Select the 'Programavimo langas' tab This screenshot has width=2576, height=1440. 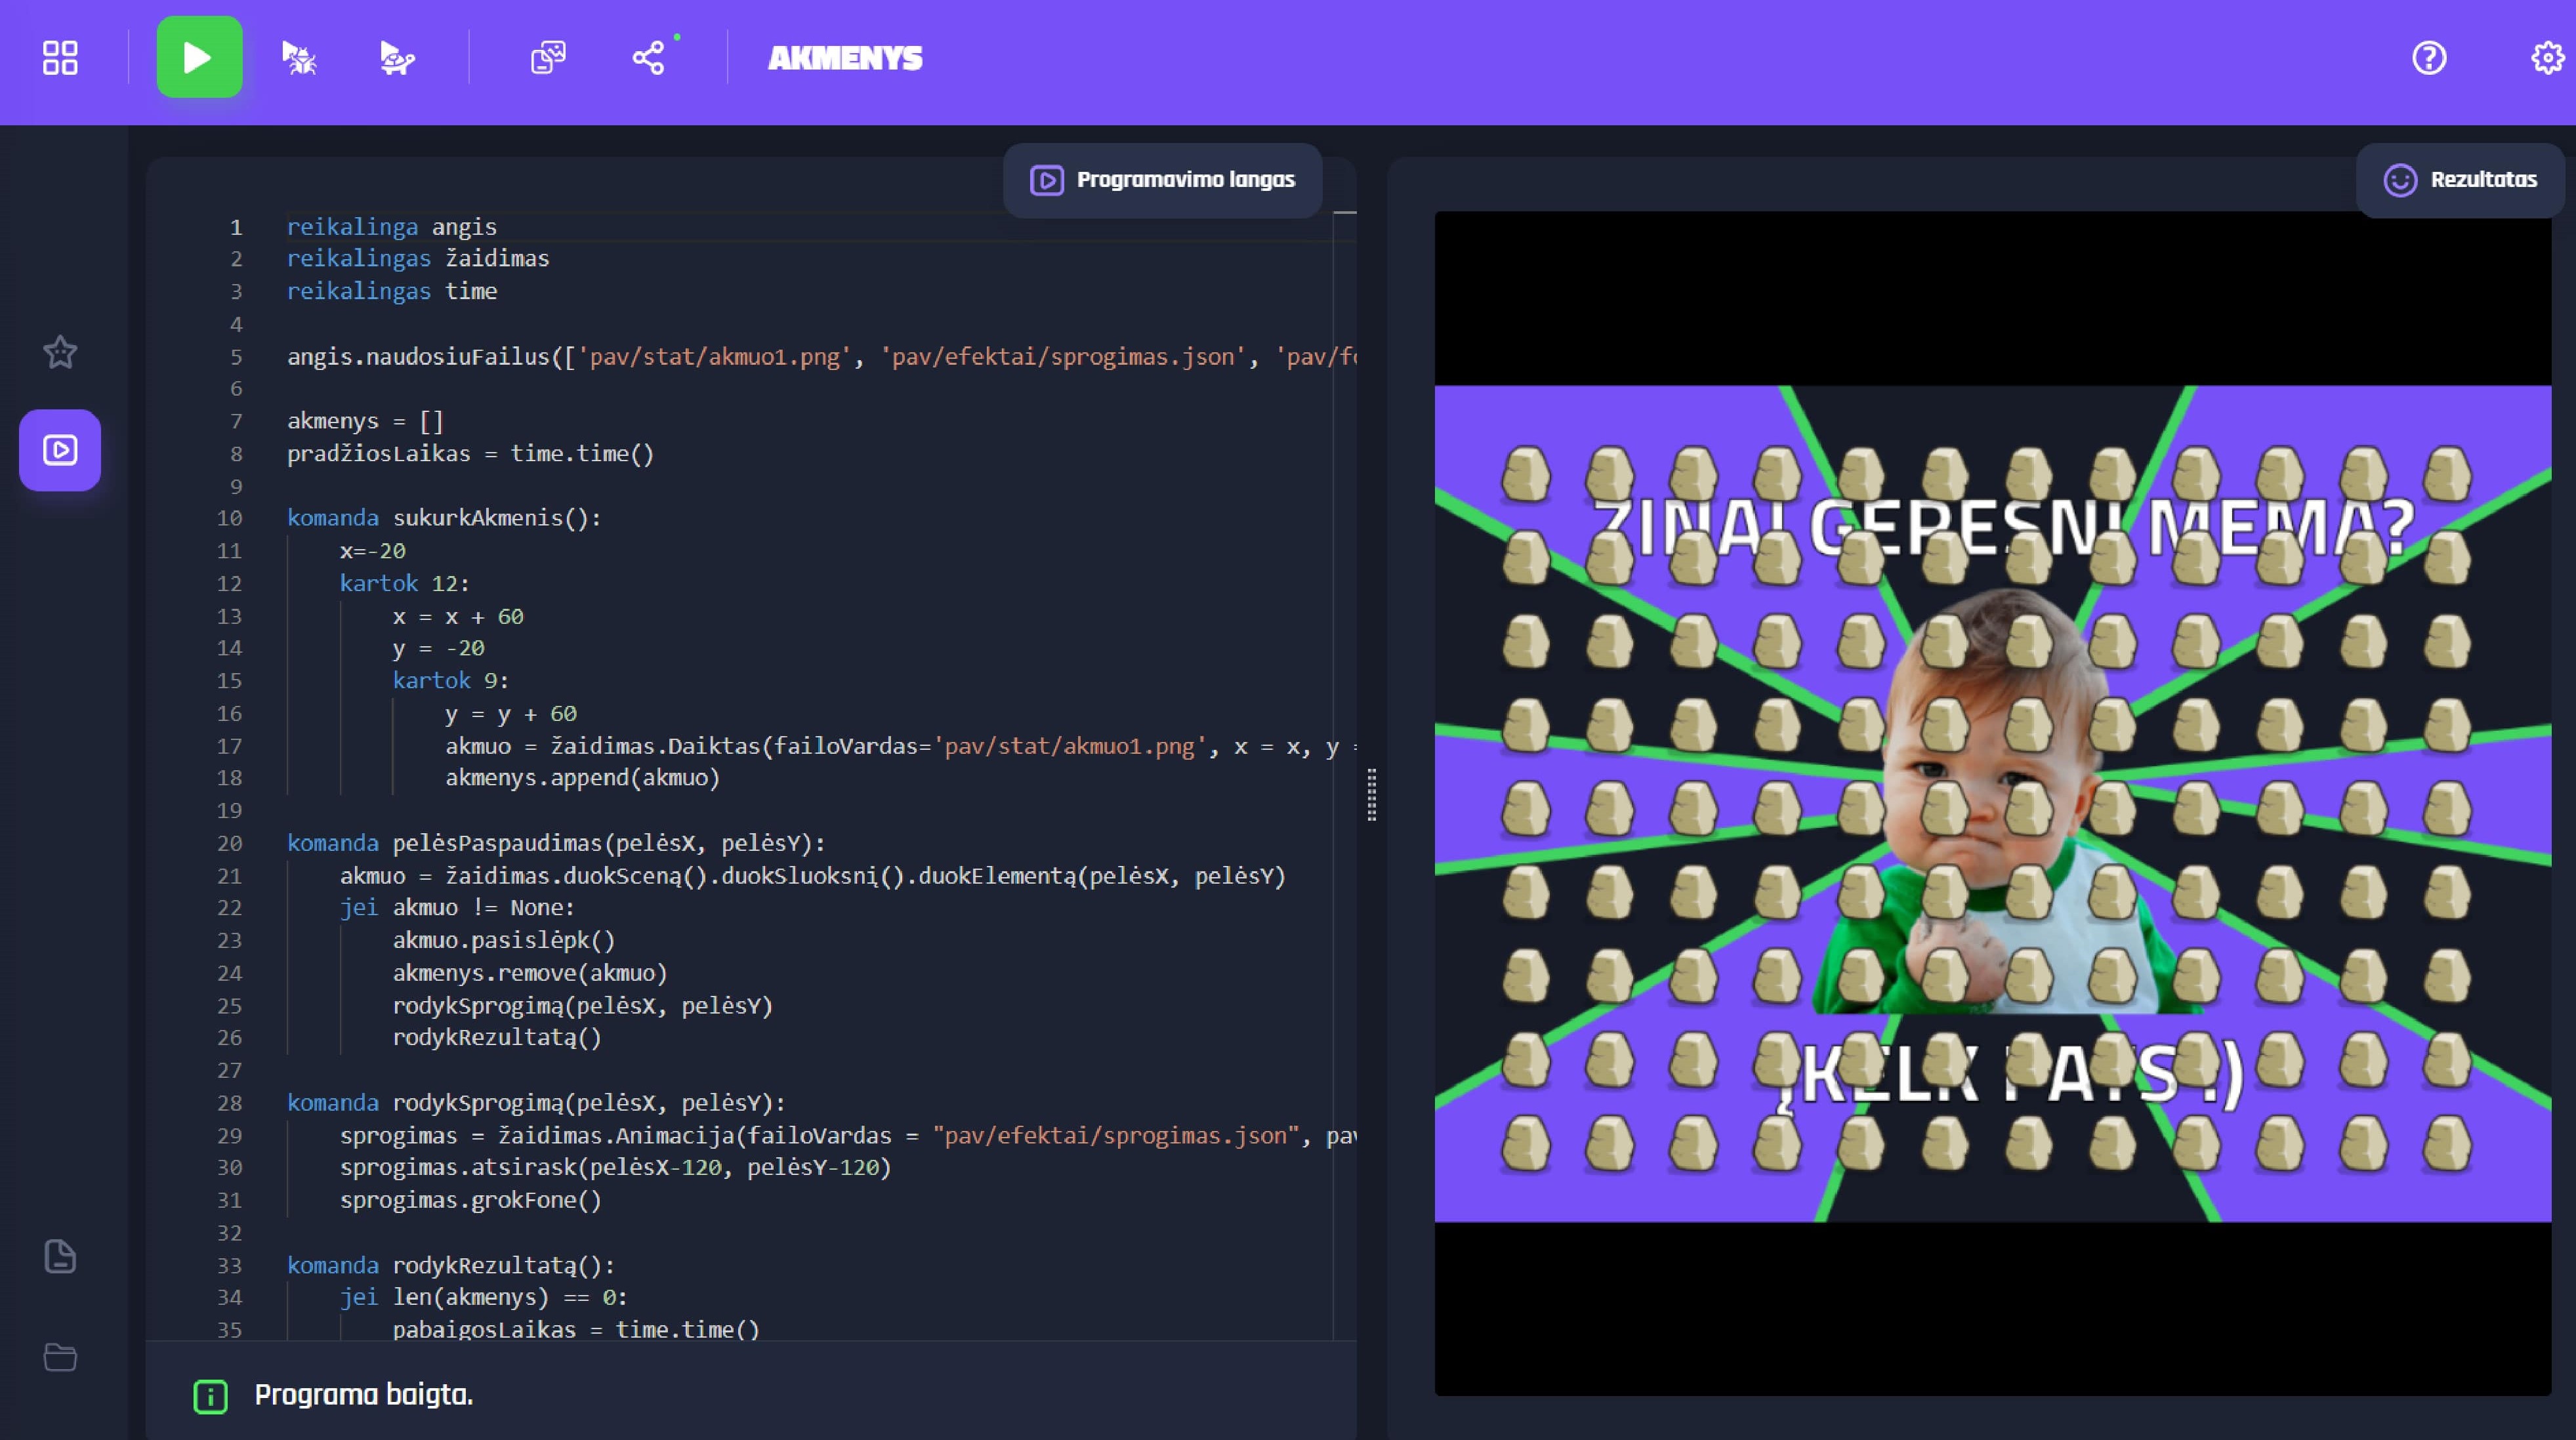[x=1162, y=180]
